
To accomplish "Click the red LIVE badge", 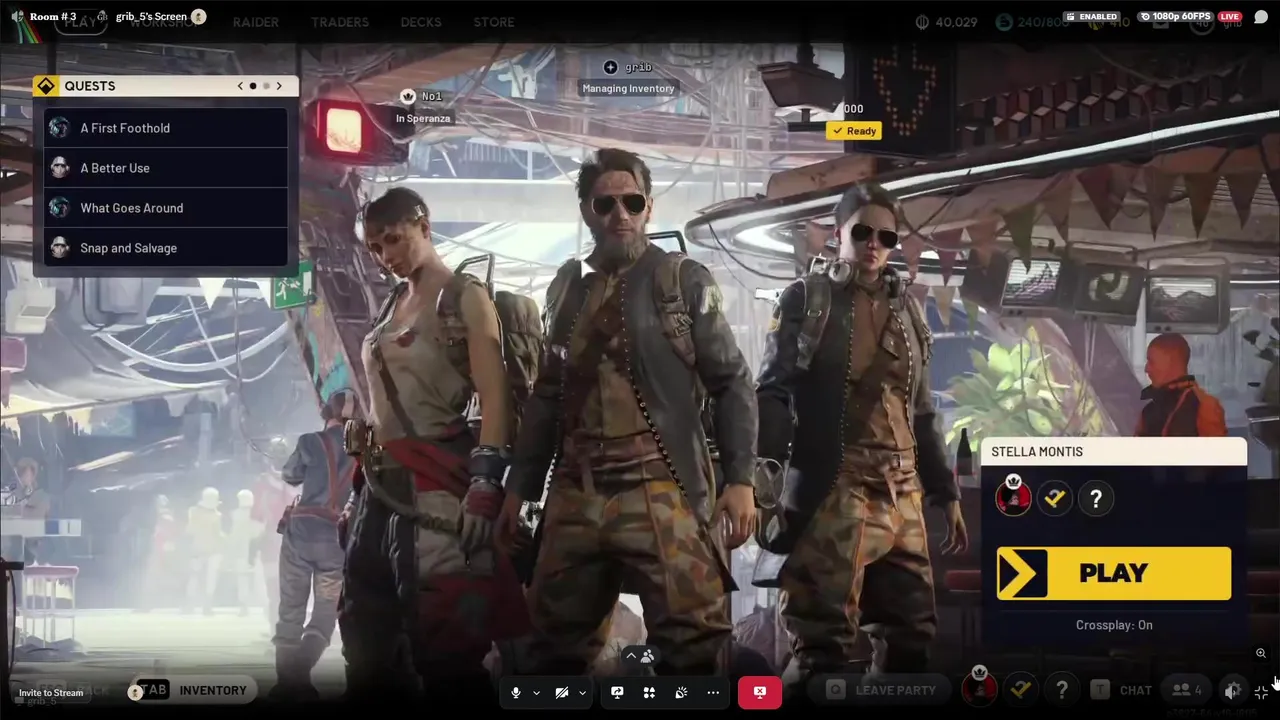I will pos(1230,17).
